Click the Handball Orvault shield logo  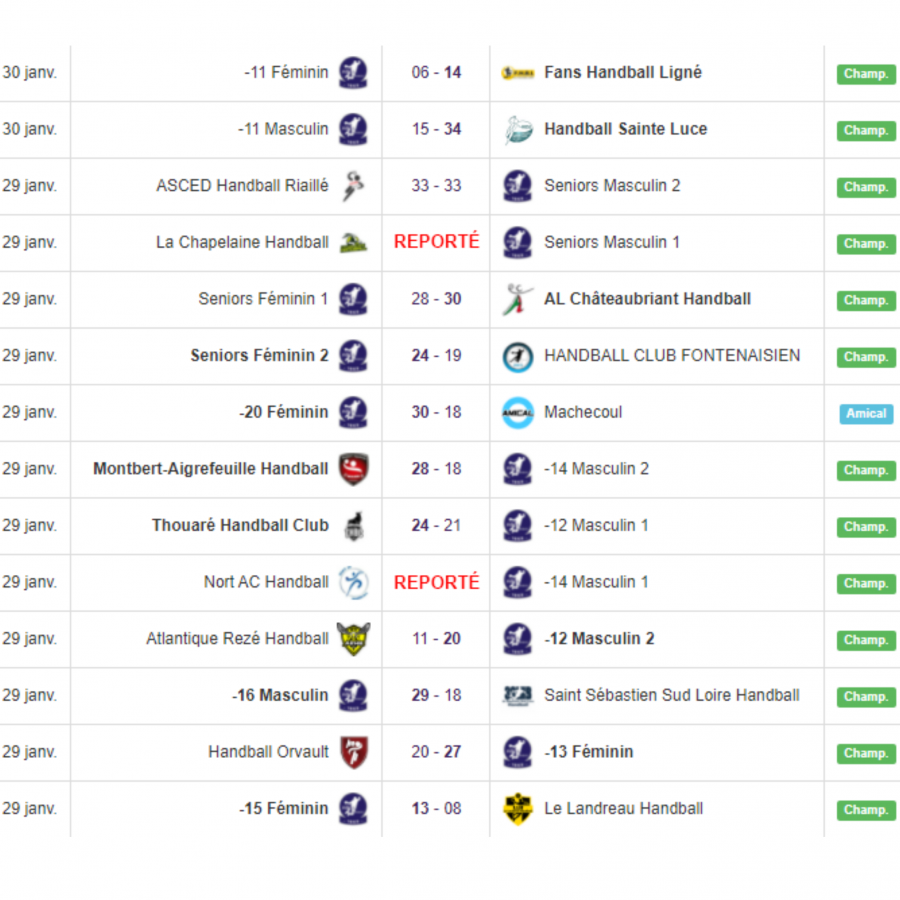click(352, 752)
